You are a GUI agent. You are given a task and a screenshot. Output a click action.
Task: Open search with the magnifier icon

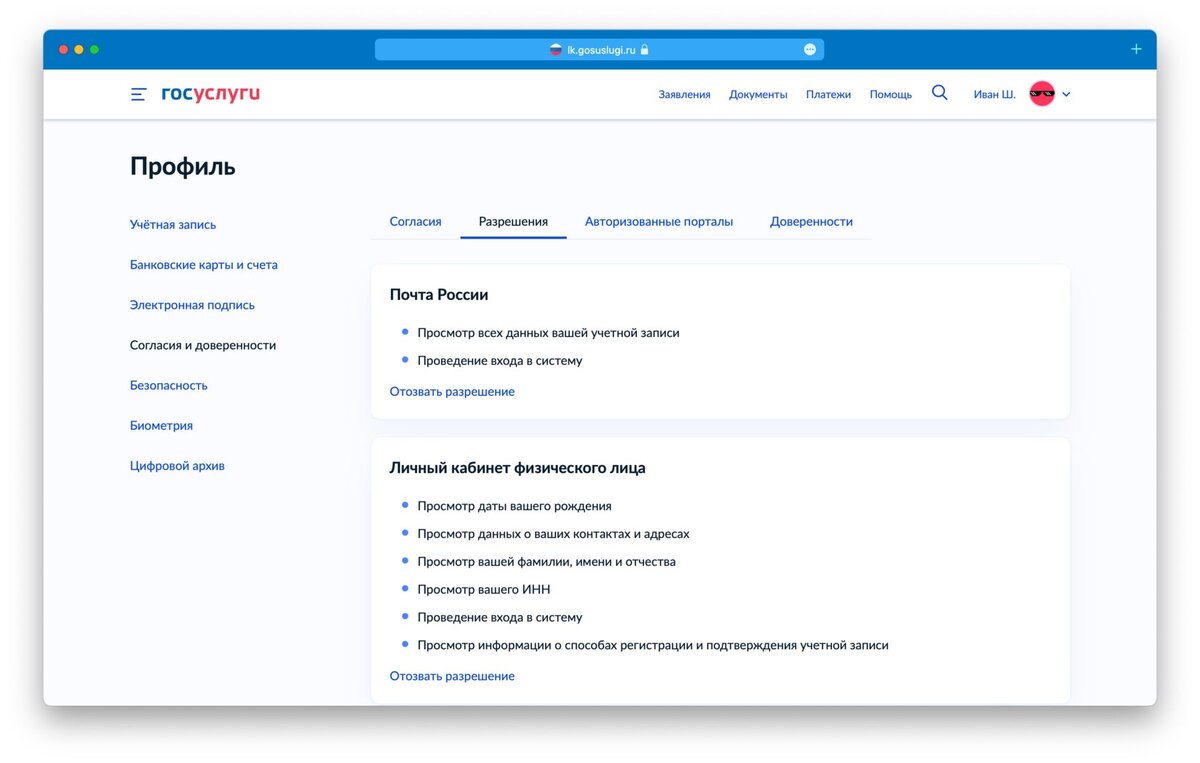click(939, 93)
